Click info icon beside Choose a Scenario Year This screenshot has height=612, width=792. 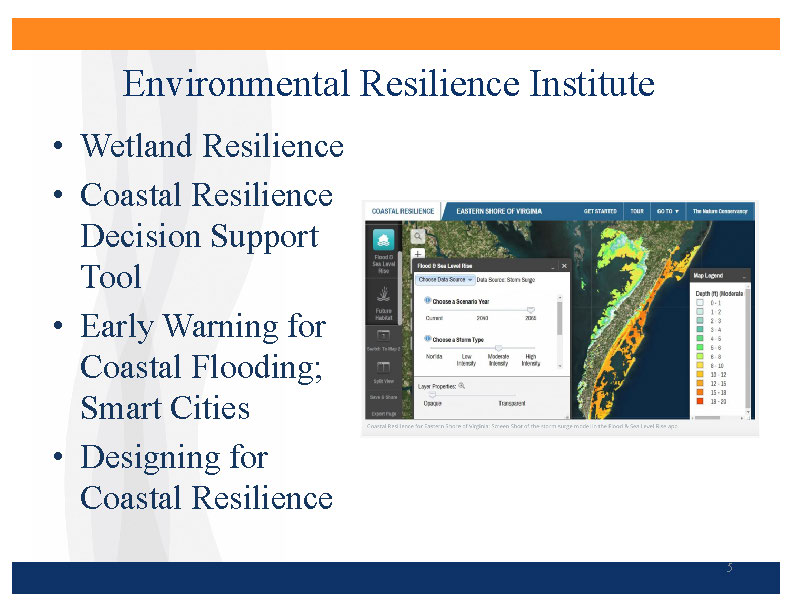[x=427, y=300]
